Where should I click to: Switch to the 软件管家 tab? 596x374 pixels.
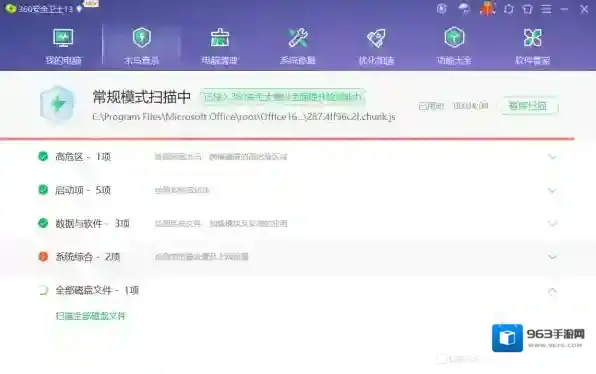tap(533, 47)
